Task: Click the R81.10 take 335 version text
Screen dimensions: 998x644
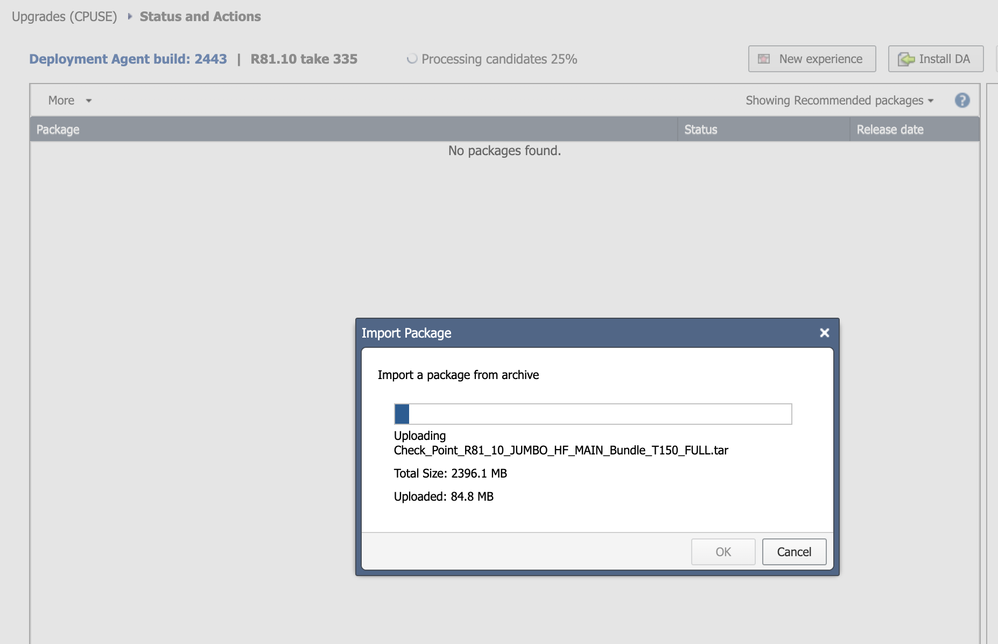Action: (x=304, y=59)
